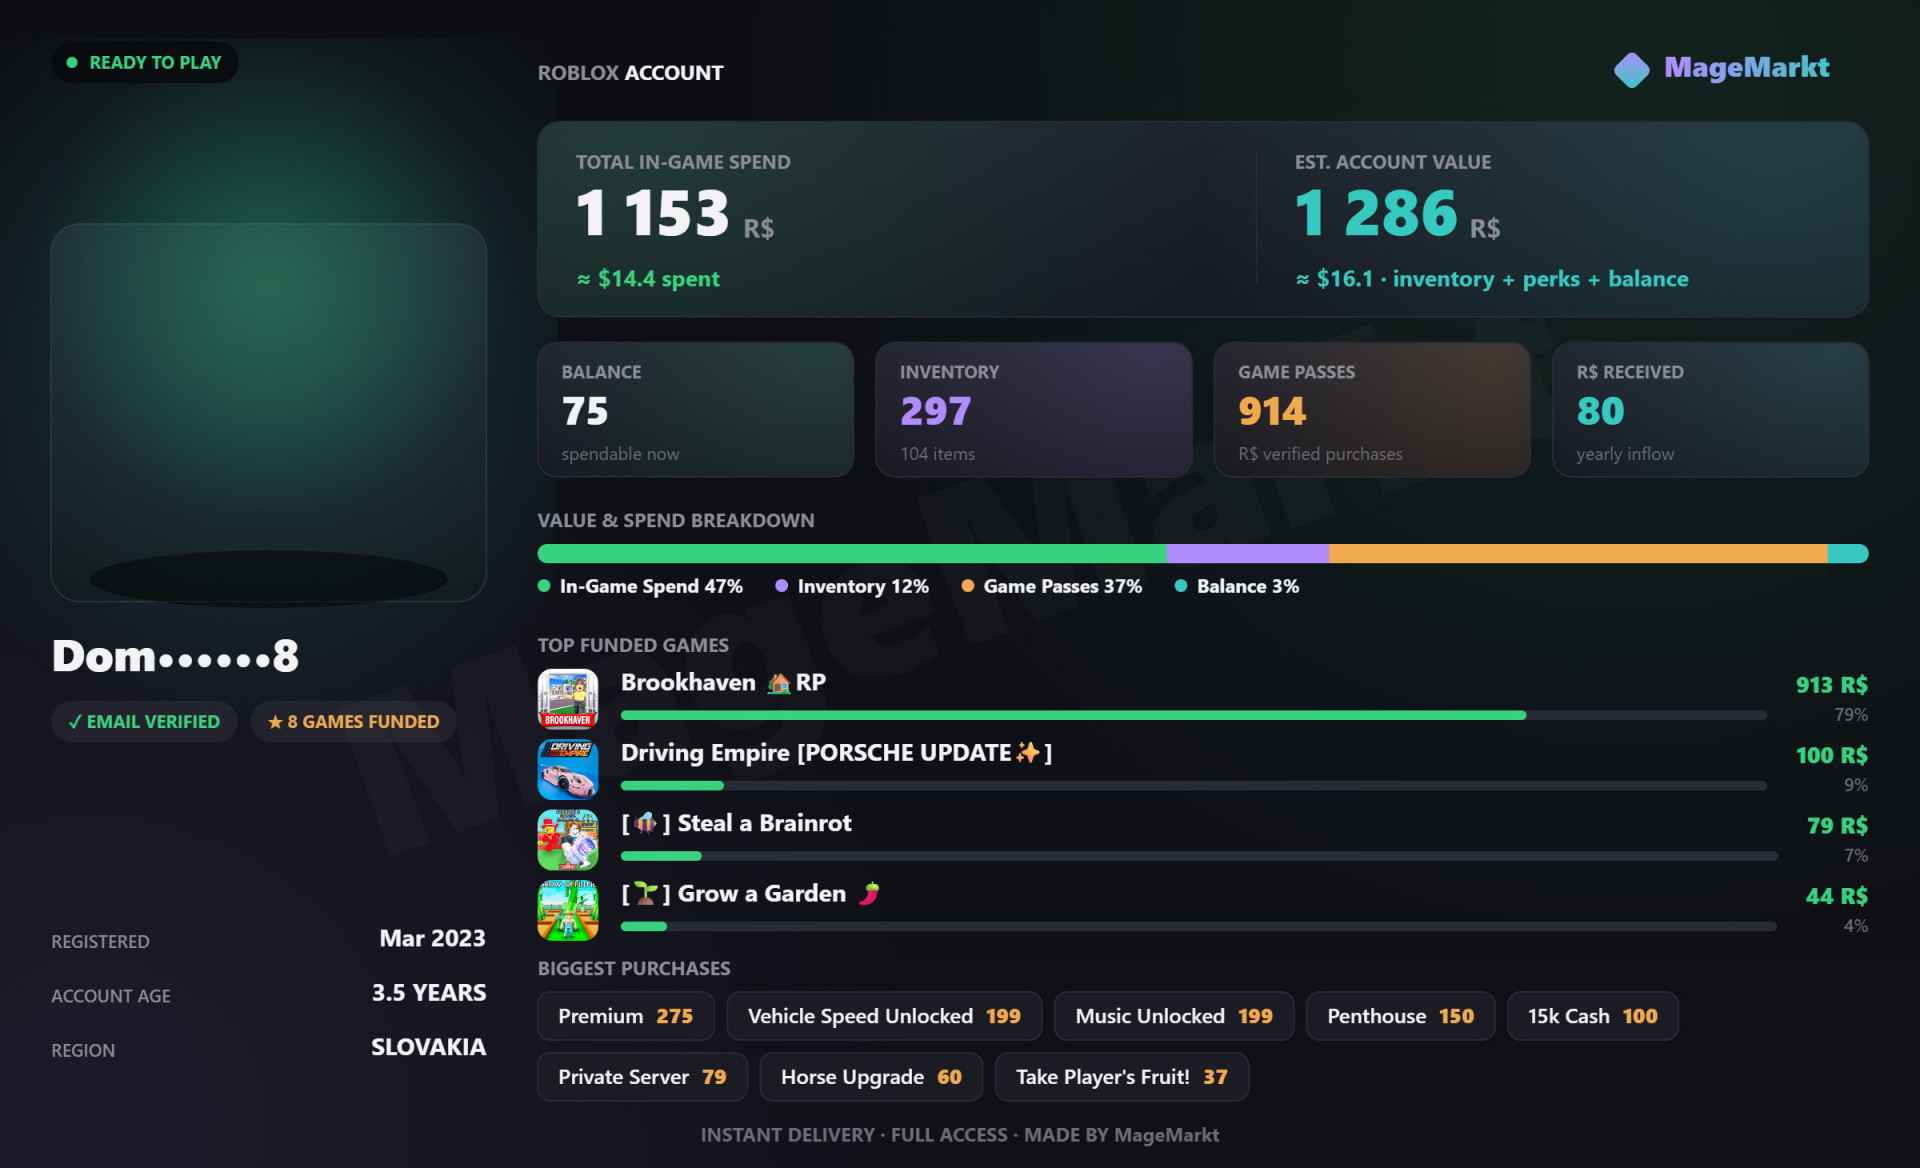The image size is (1920, 1168).
Task: Click the 100 R$ amount
Action: [1831, 755]
